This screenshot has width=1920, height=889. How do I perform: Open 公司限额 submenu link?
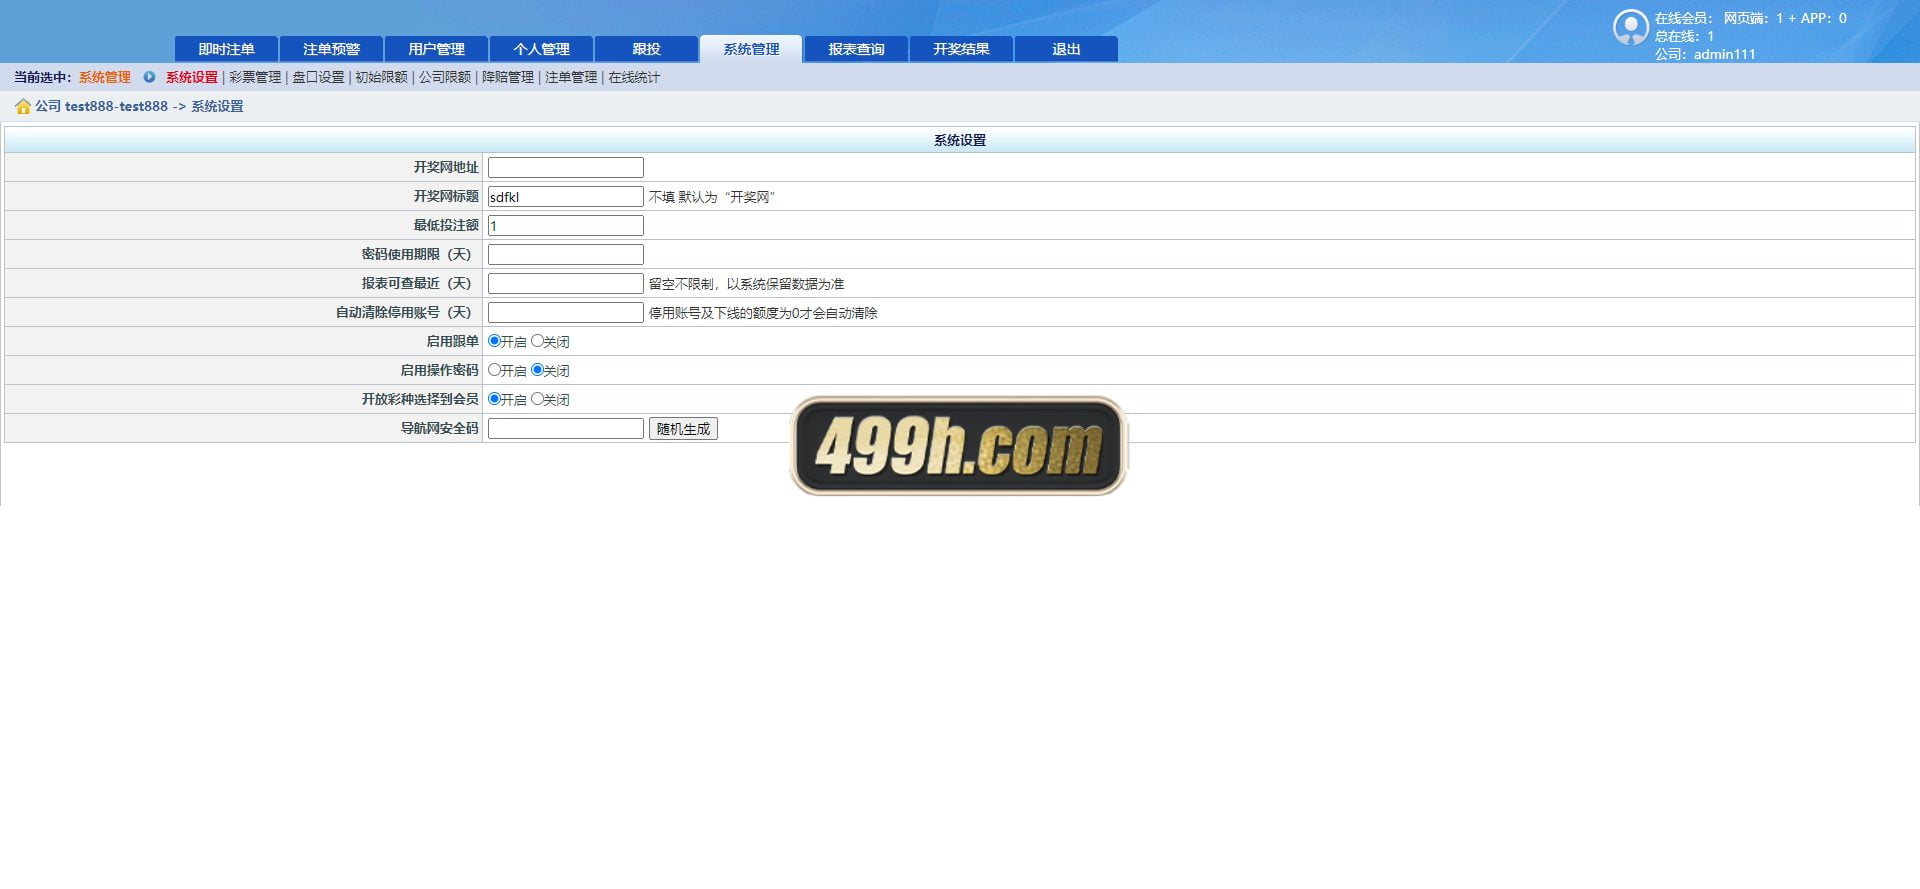(445, 77)
